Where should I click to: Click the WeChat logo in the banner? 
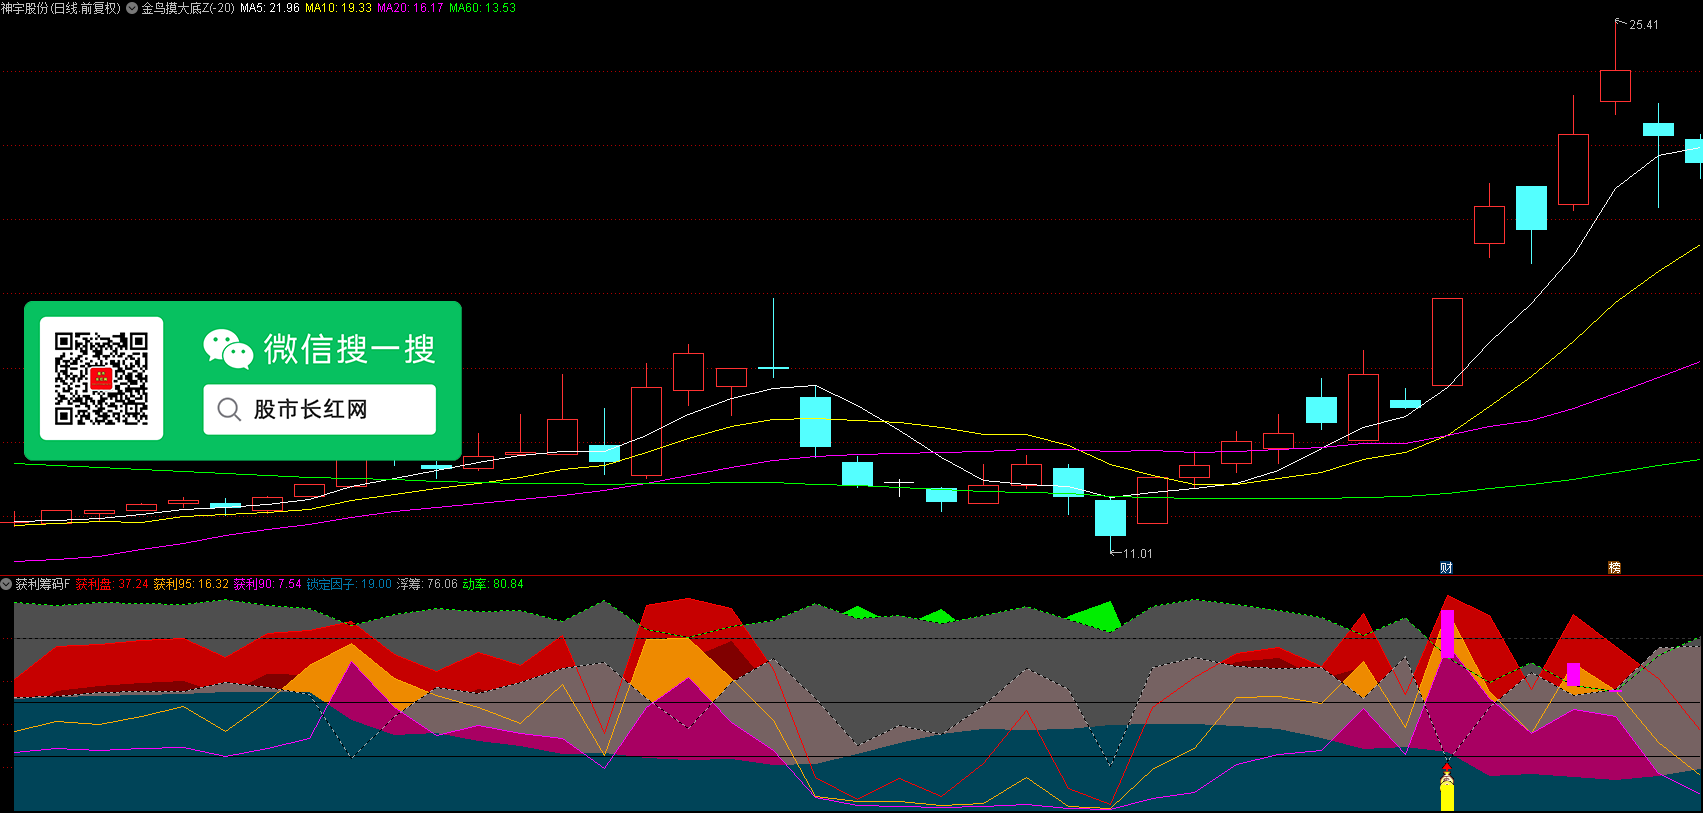point(228,349)
